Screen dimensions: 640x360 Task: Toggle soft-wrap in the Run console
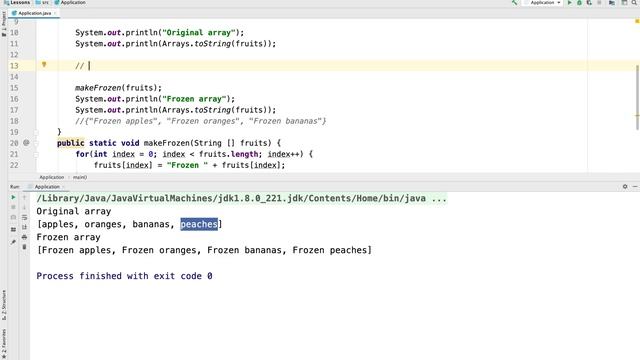click(x=24, y=218)
